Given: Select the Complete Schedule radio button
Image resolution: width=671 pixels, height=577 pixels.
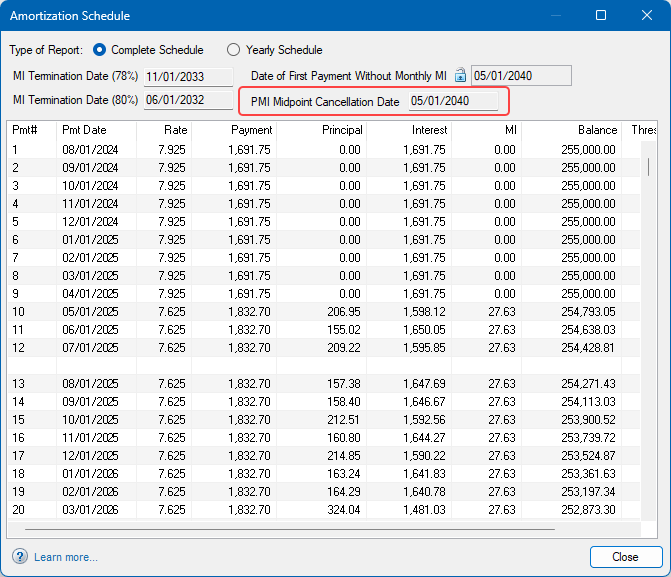Looking at the screenshot, I should point(100,50).
